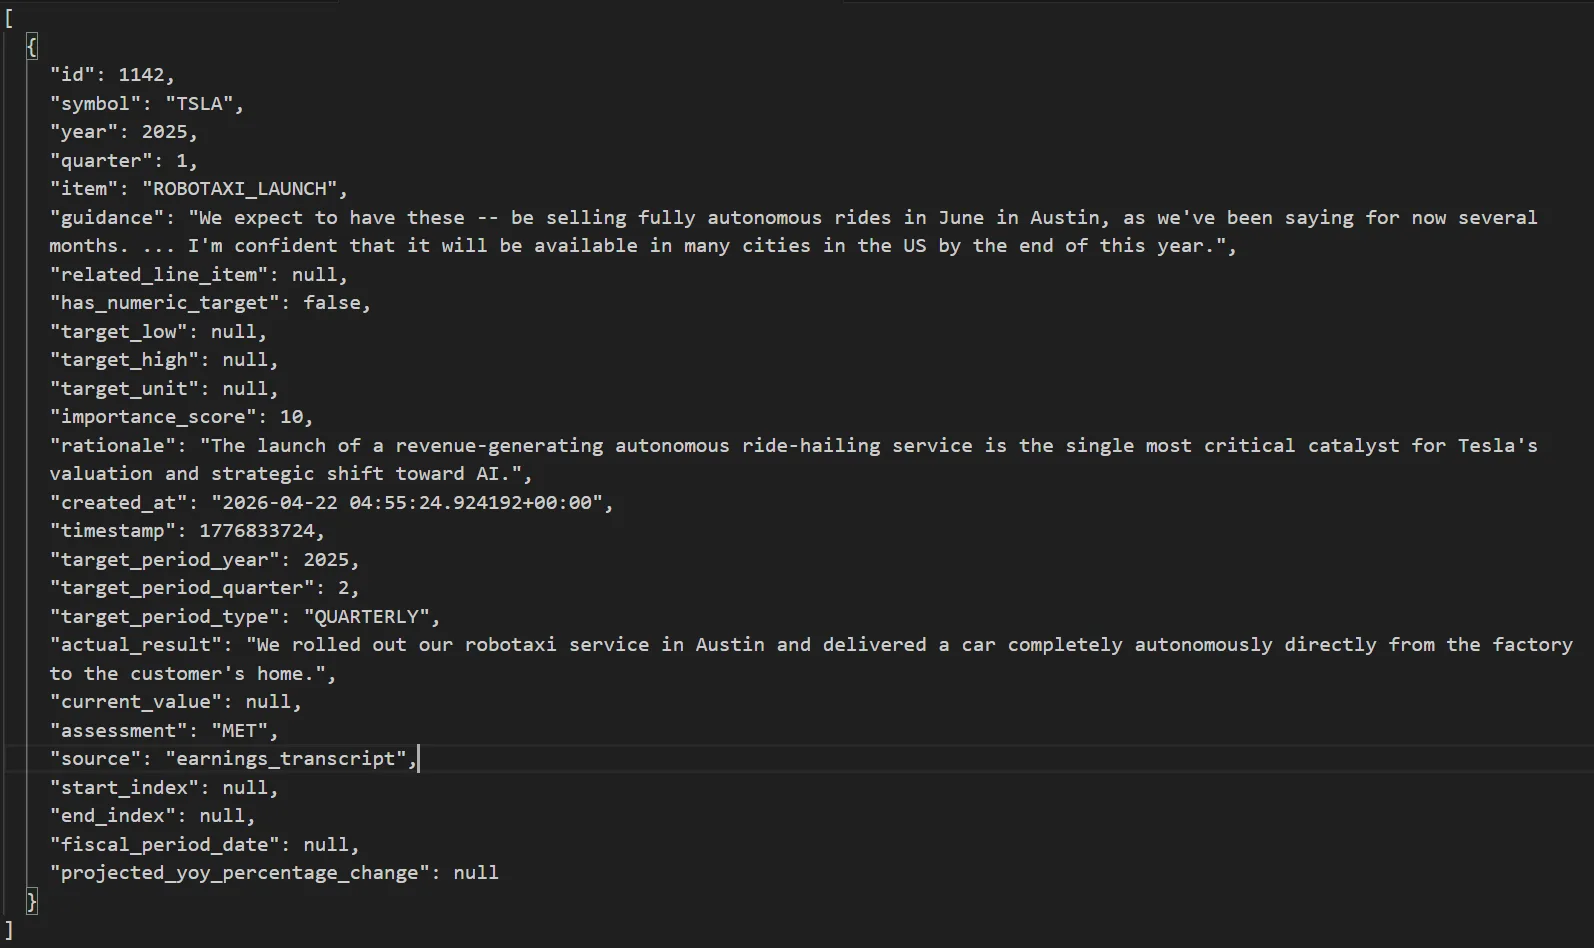Click the "current_value" key
Viewport: 1594px width, 948px height.
click(136, 702)
